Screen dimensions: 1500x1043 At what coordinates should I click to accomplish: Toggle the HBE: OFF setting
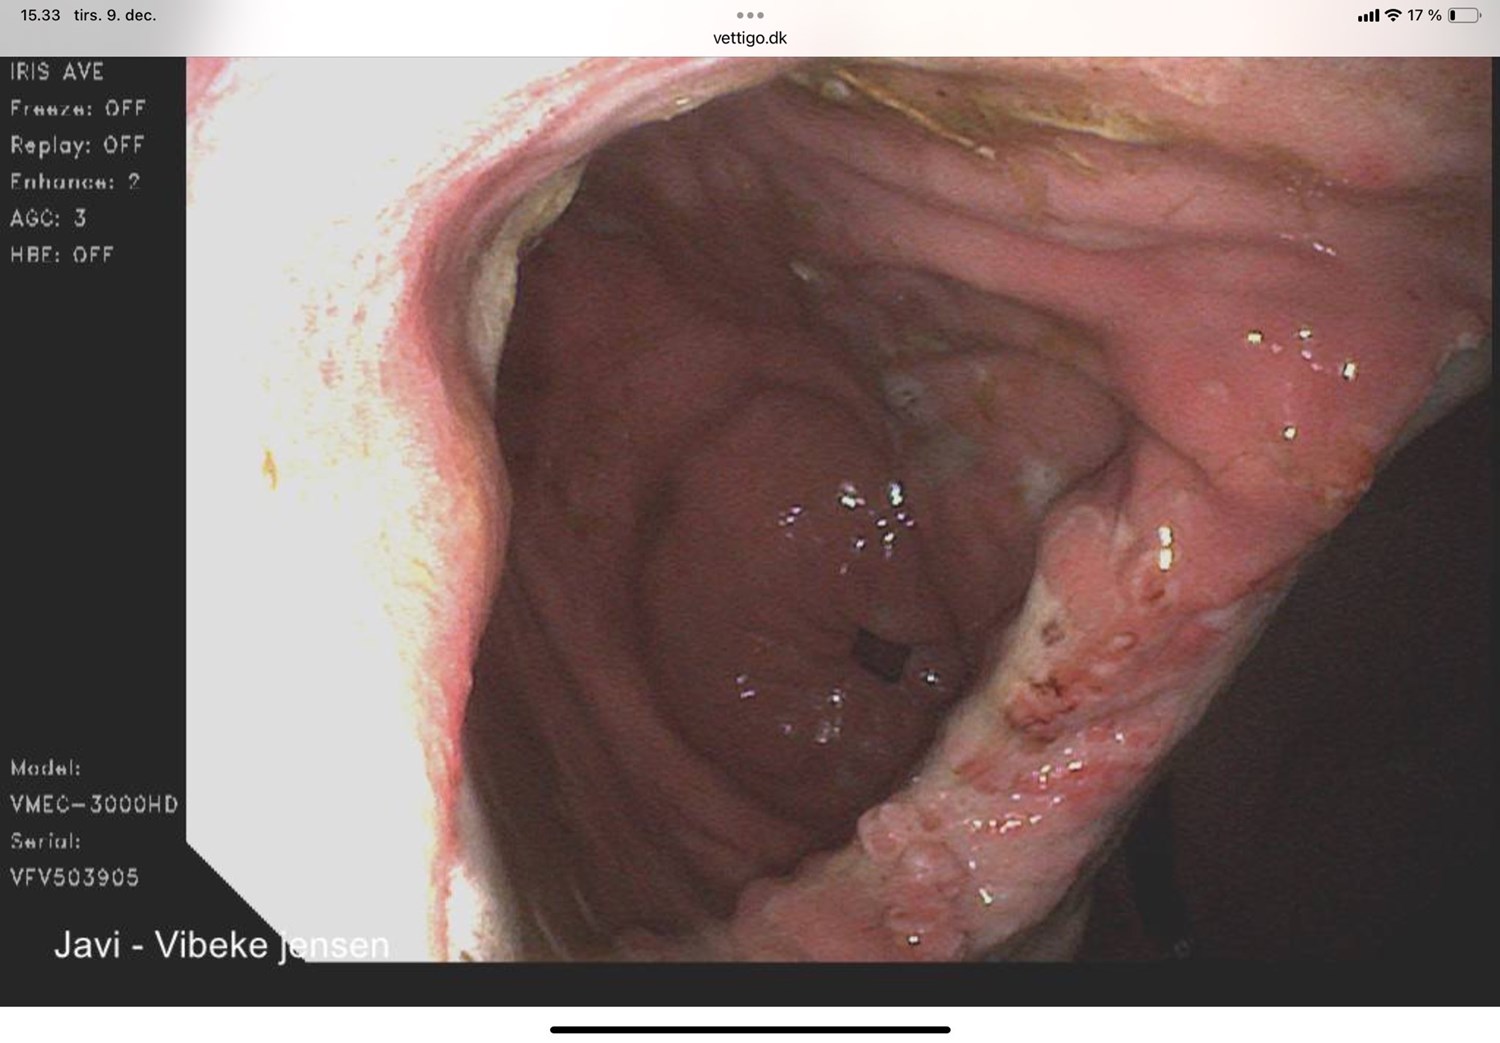[62, 255]
